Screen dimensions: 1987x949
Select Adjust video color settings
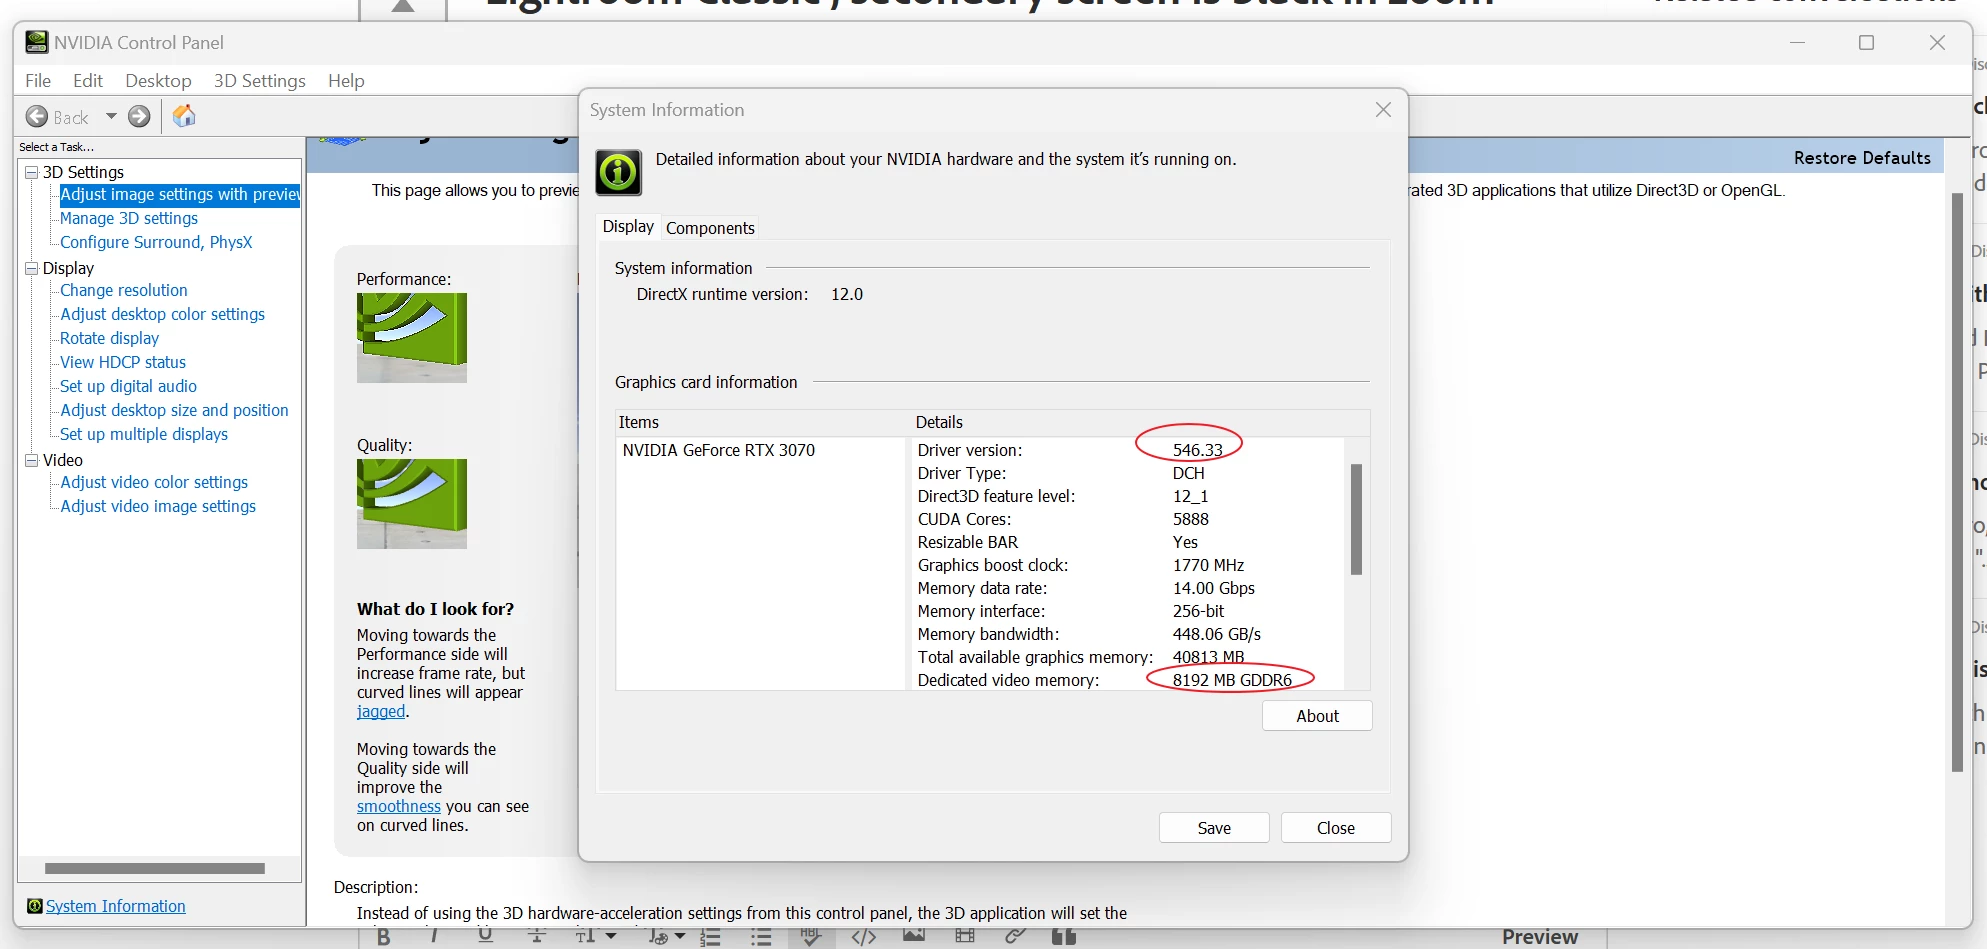coord(154,483)
